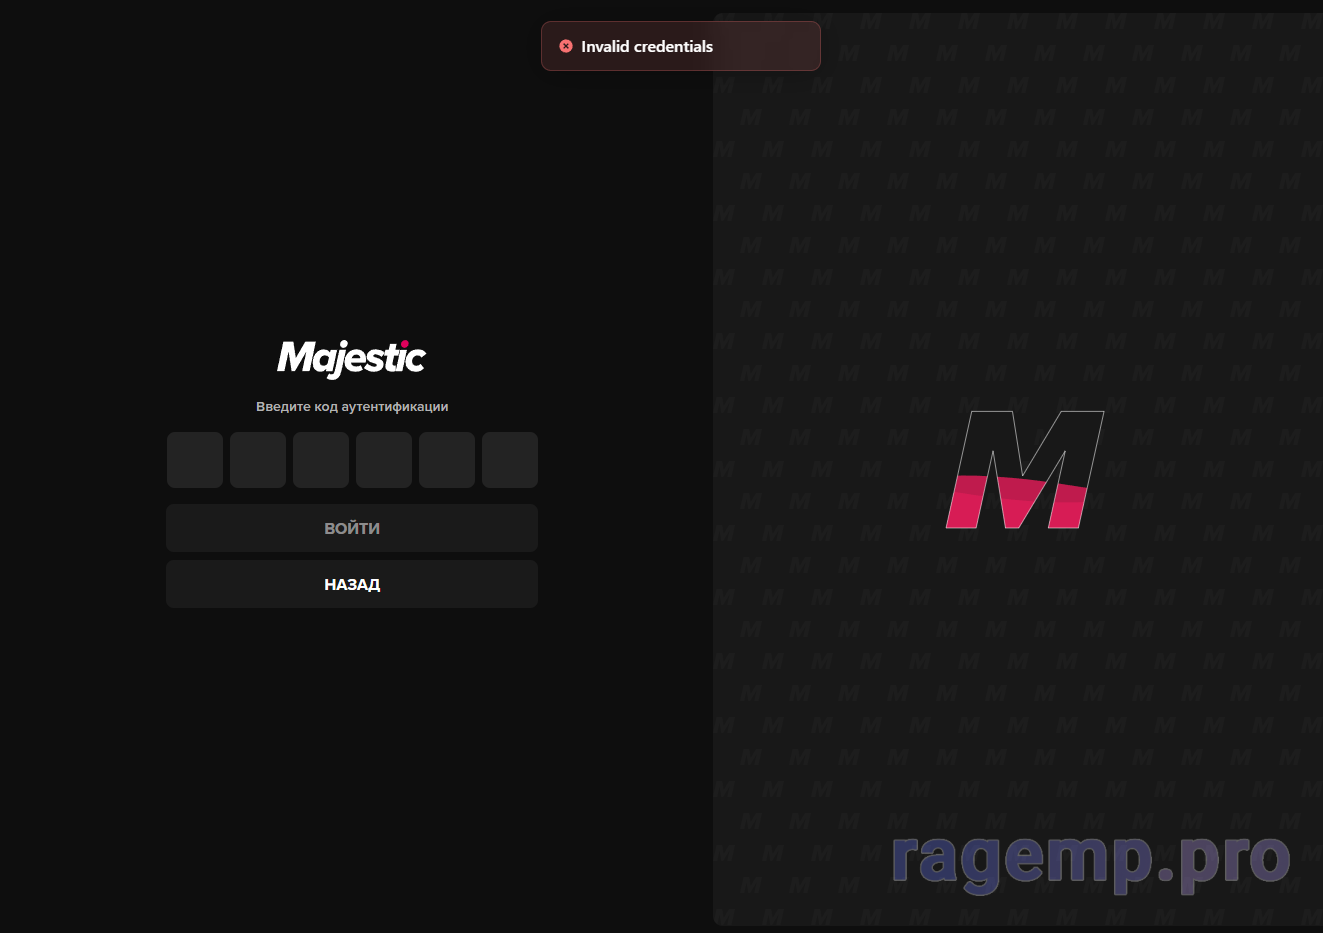This screenshot has width=1323, height=933.
Task: Go back using the НАЗАД button
Action: (352, 584)
